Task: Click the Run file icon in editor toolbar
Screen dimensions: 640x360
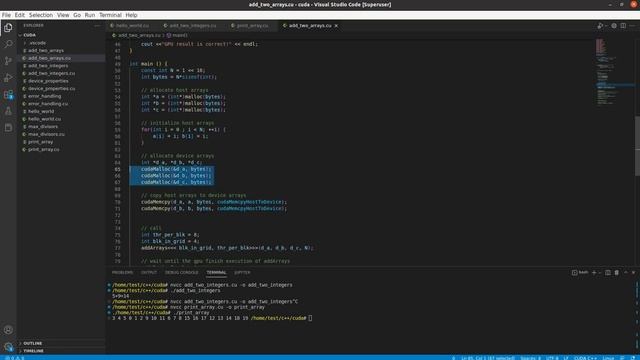Action: (x=600, y=26)
